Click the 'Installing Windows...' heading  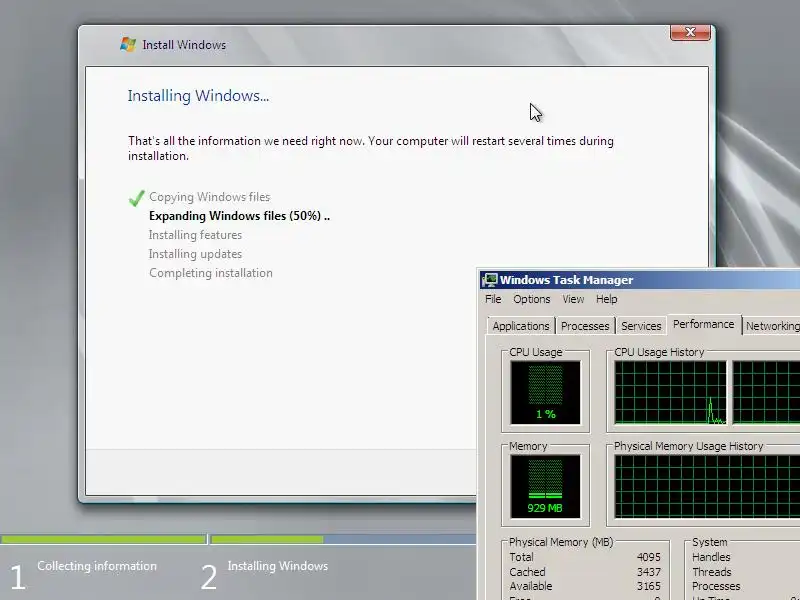(x=198, y=96)
